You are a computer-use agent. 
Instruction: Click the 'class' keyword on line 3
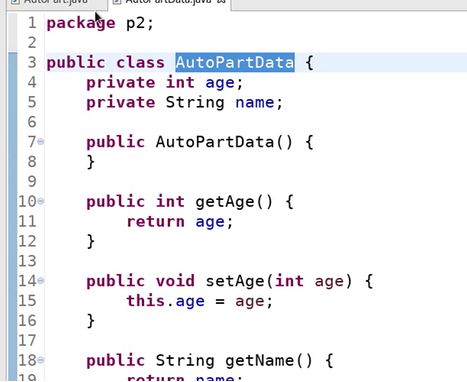140,62
